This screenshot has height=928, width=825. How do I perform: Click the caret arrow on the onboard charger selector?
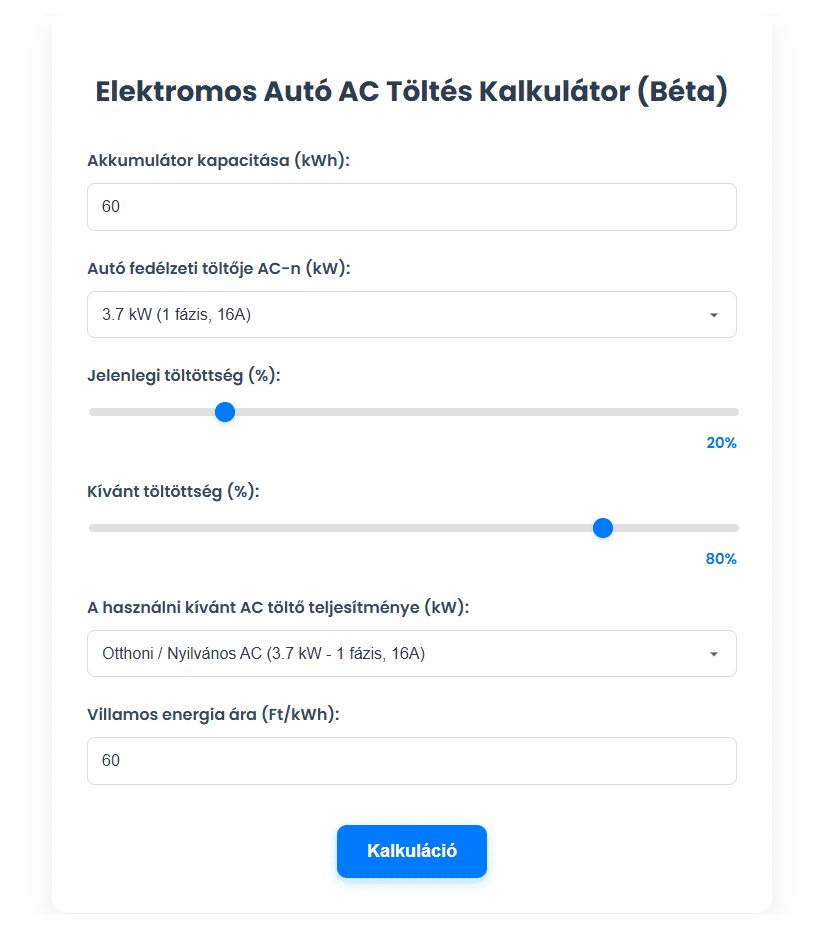point(713,314)
